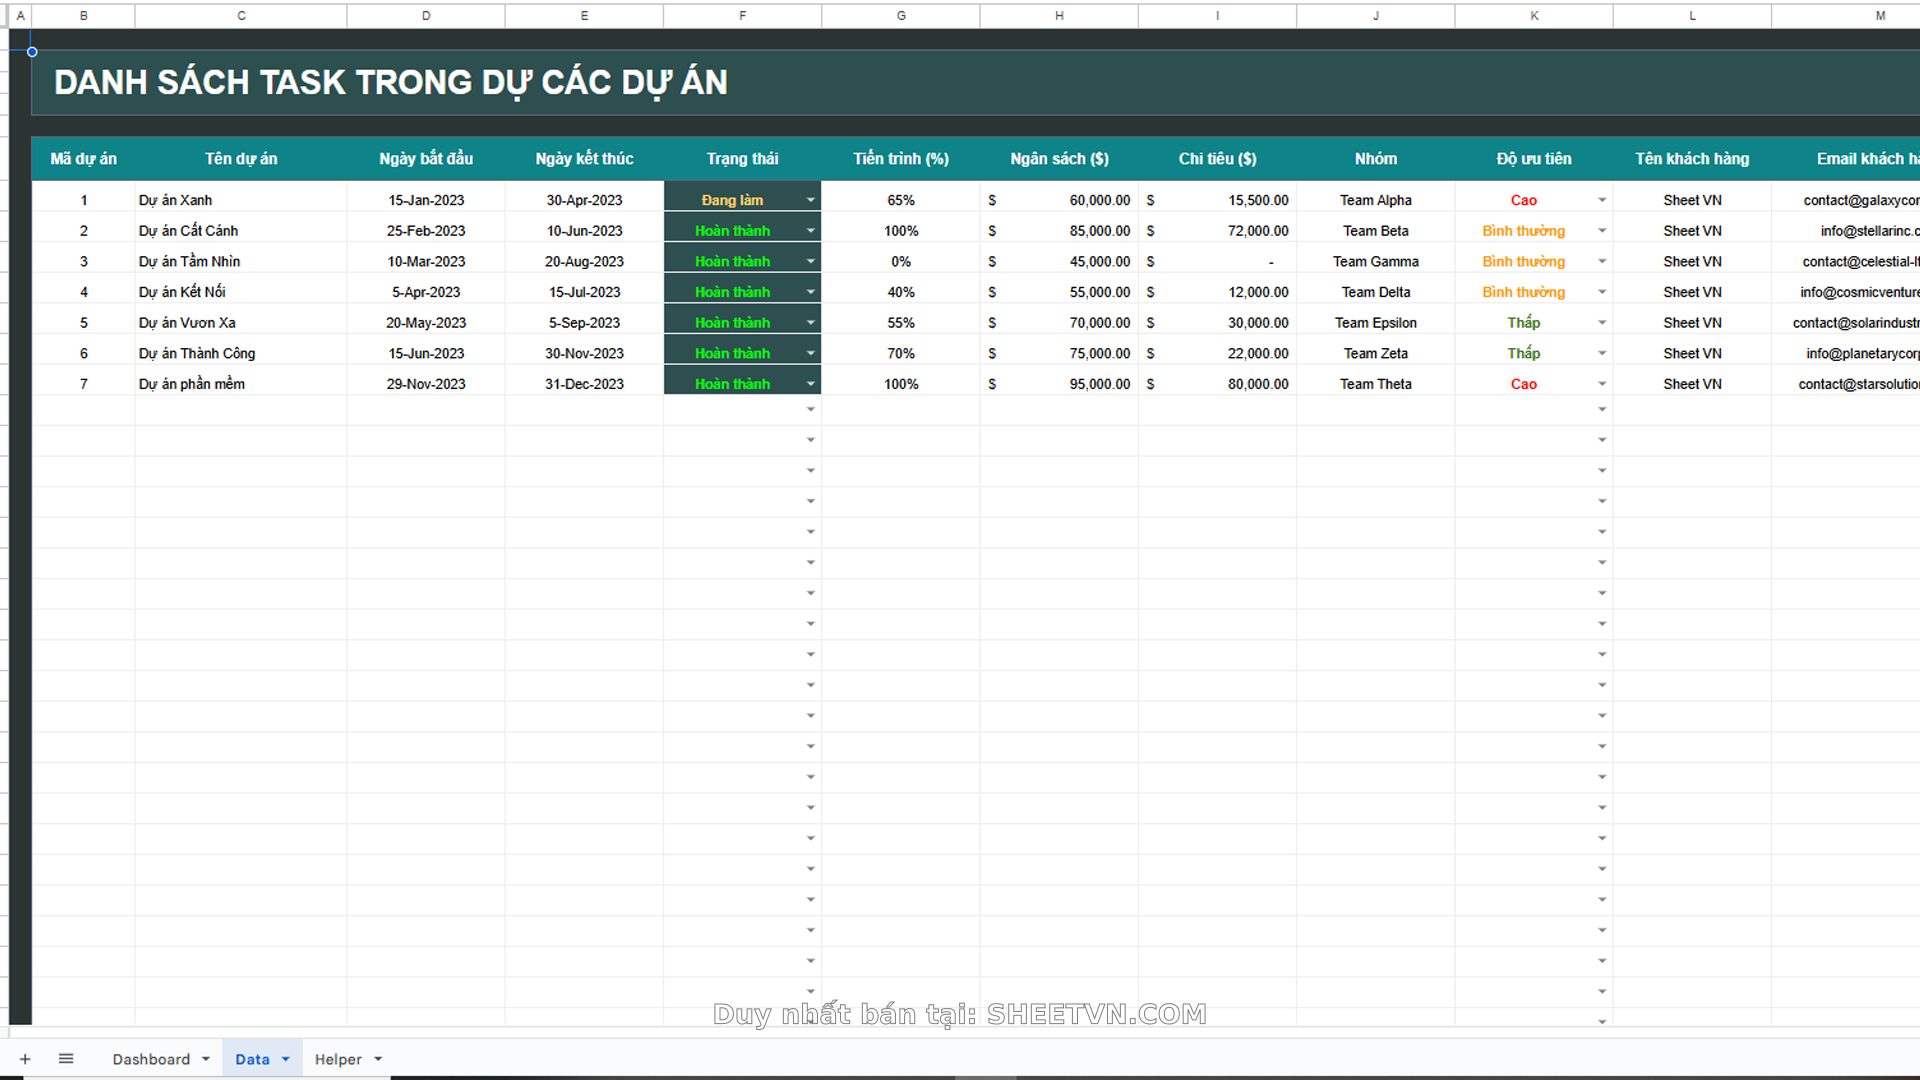Click the add new sheet plus icon

pos(25,1059)
